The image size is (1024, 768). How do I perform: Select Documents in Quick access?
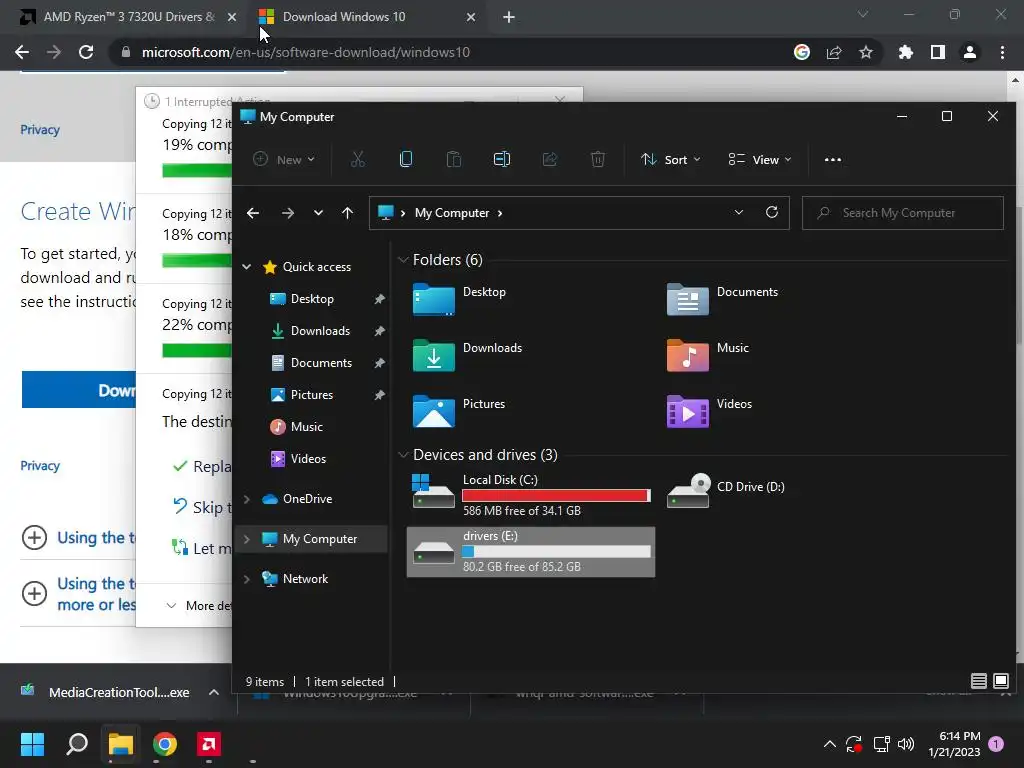(x=321, y=362)
